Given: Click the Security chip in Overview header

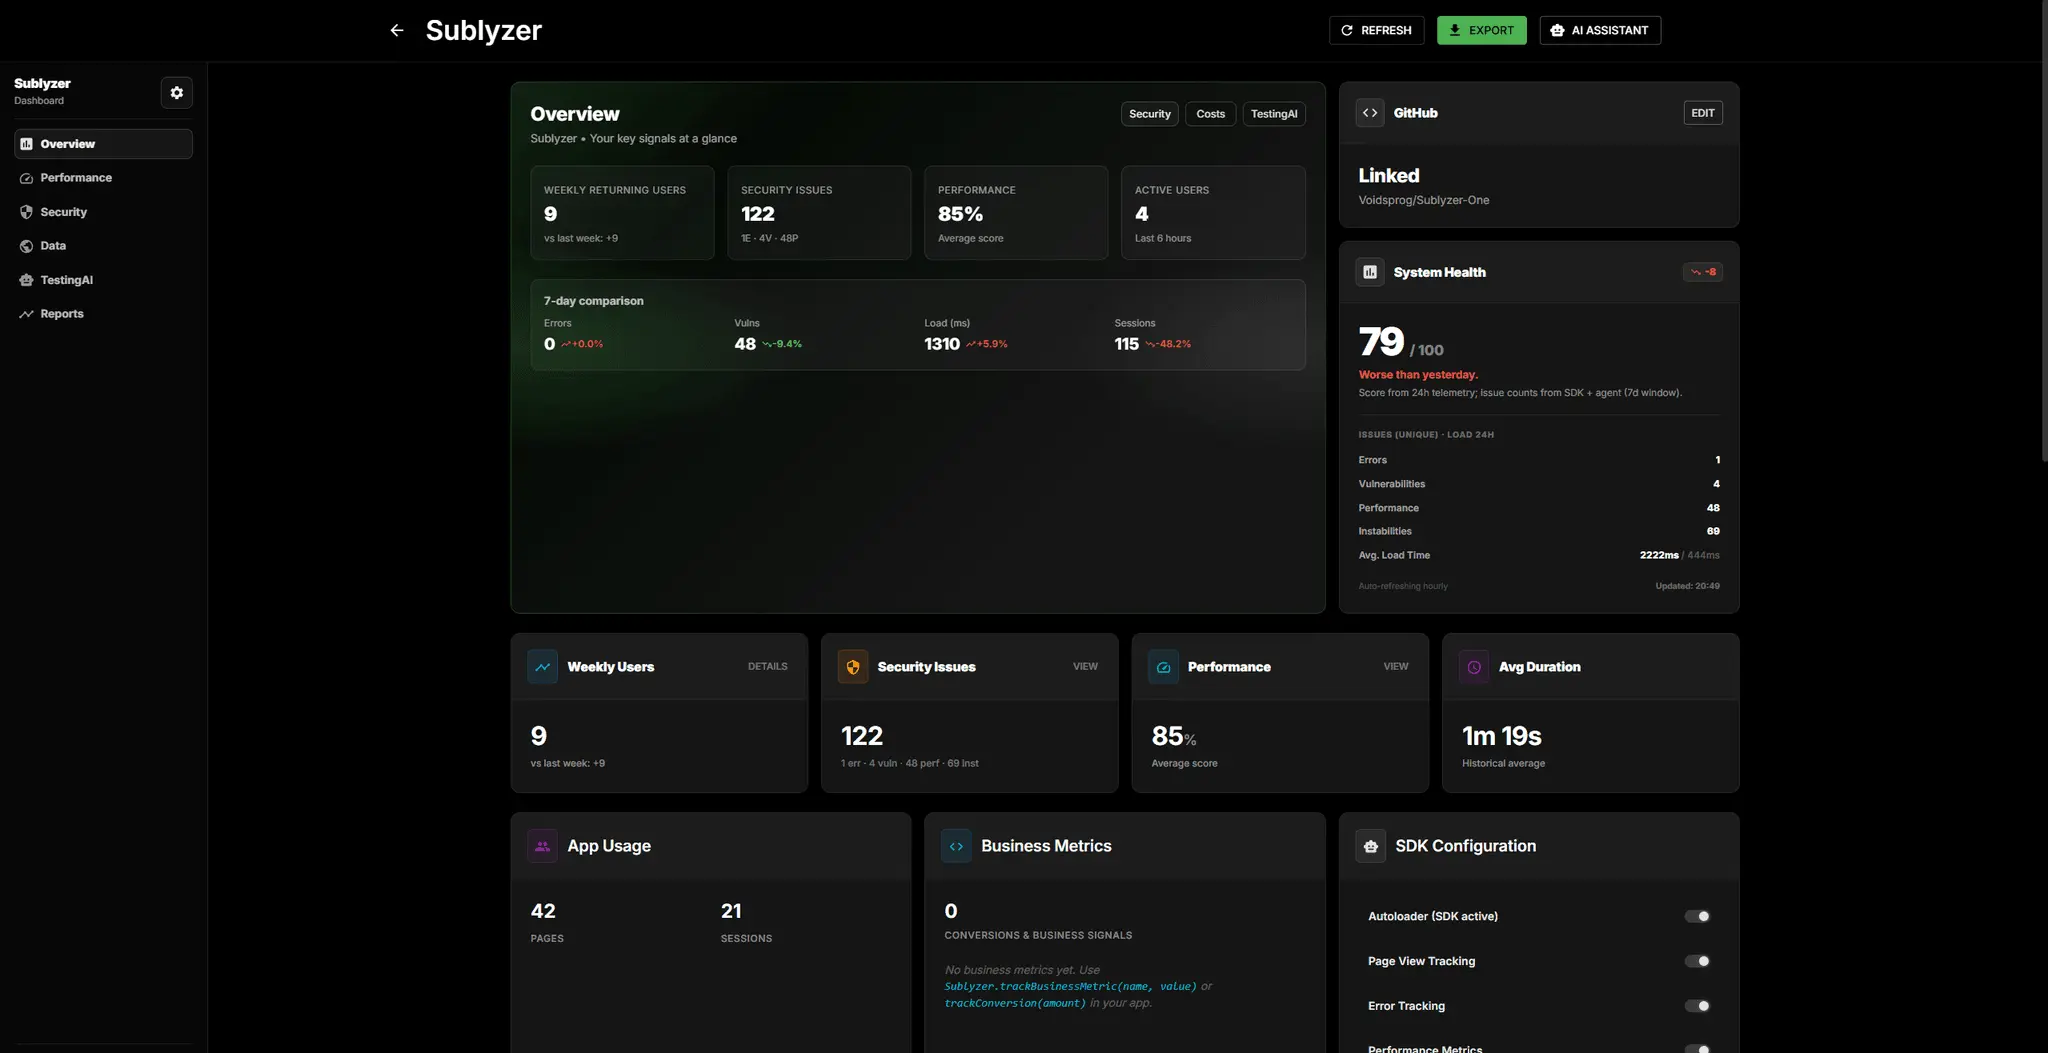Looking at the screenshot, I should [1150, 114].
